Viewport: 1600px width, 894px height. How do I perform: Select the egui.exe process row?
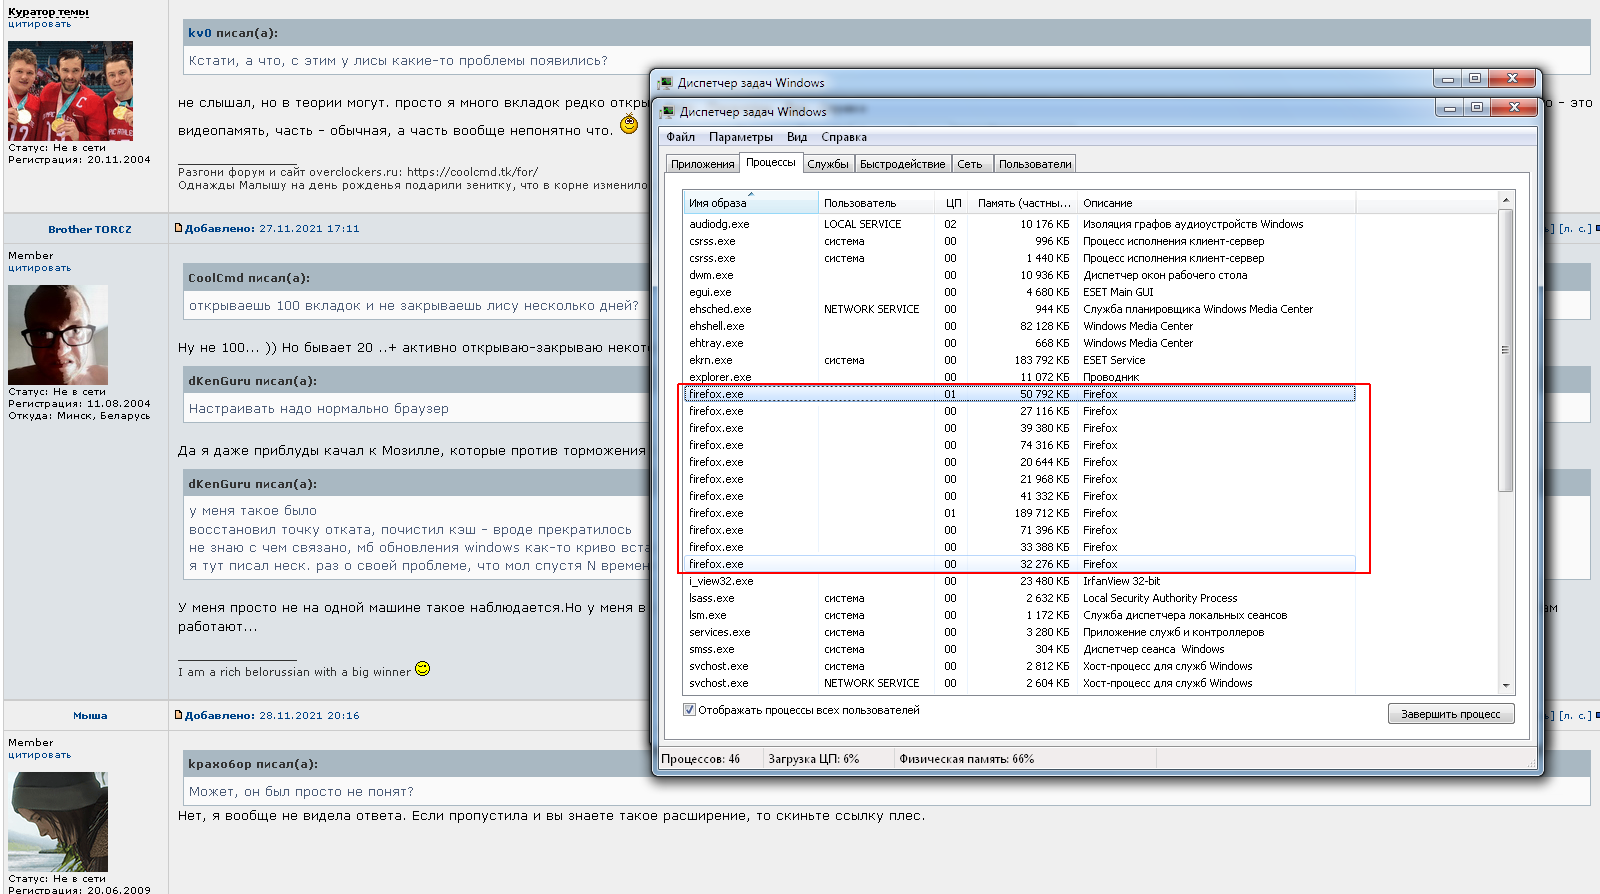[x=1019, y=292]
